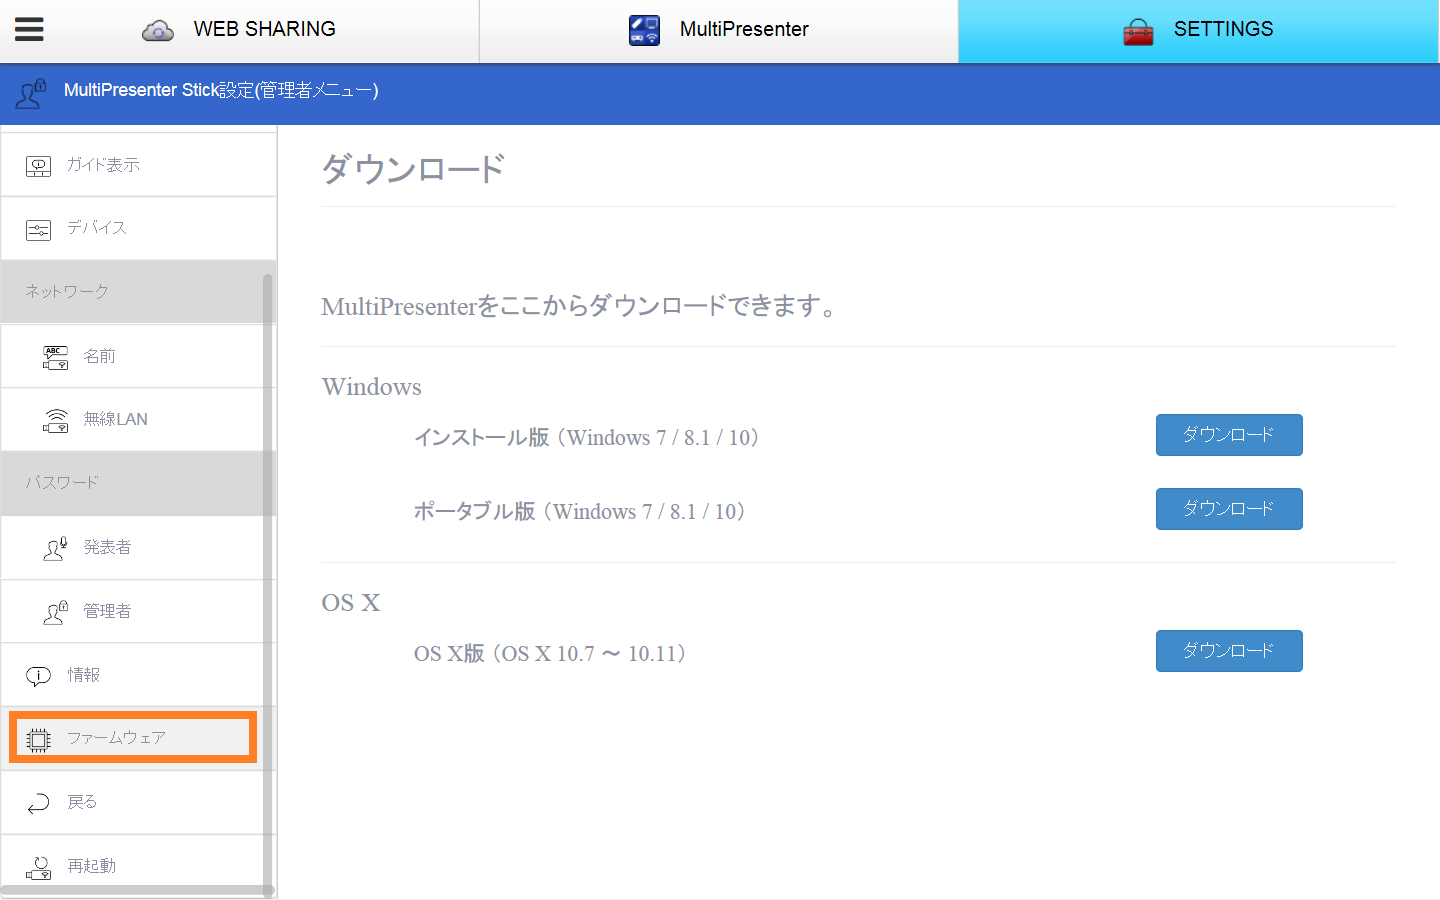Screen dimensions: 1440x900
Task: Click the MultiPresenter Stick設定(管理者メニュー) title
Action: (x=221, y=90)
